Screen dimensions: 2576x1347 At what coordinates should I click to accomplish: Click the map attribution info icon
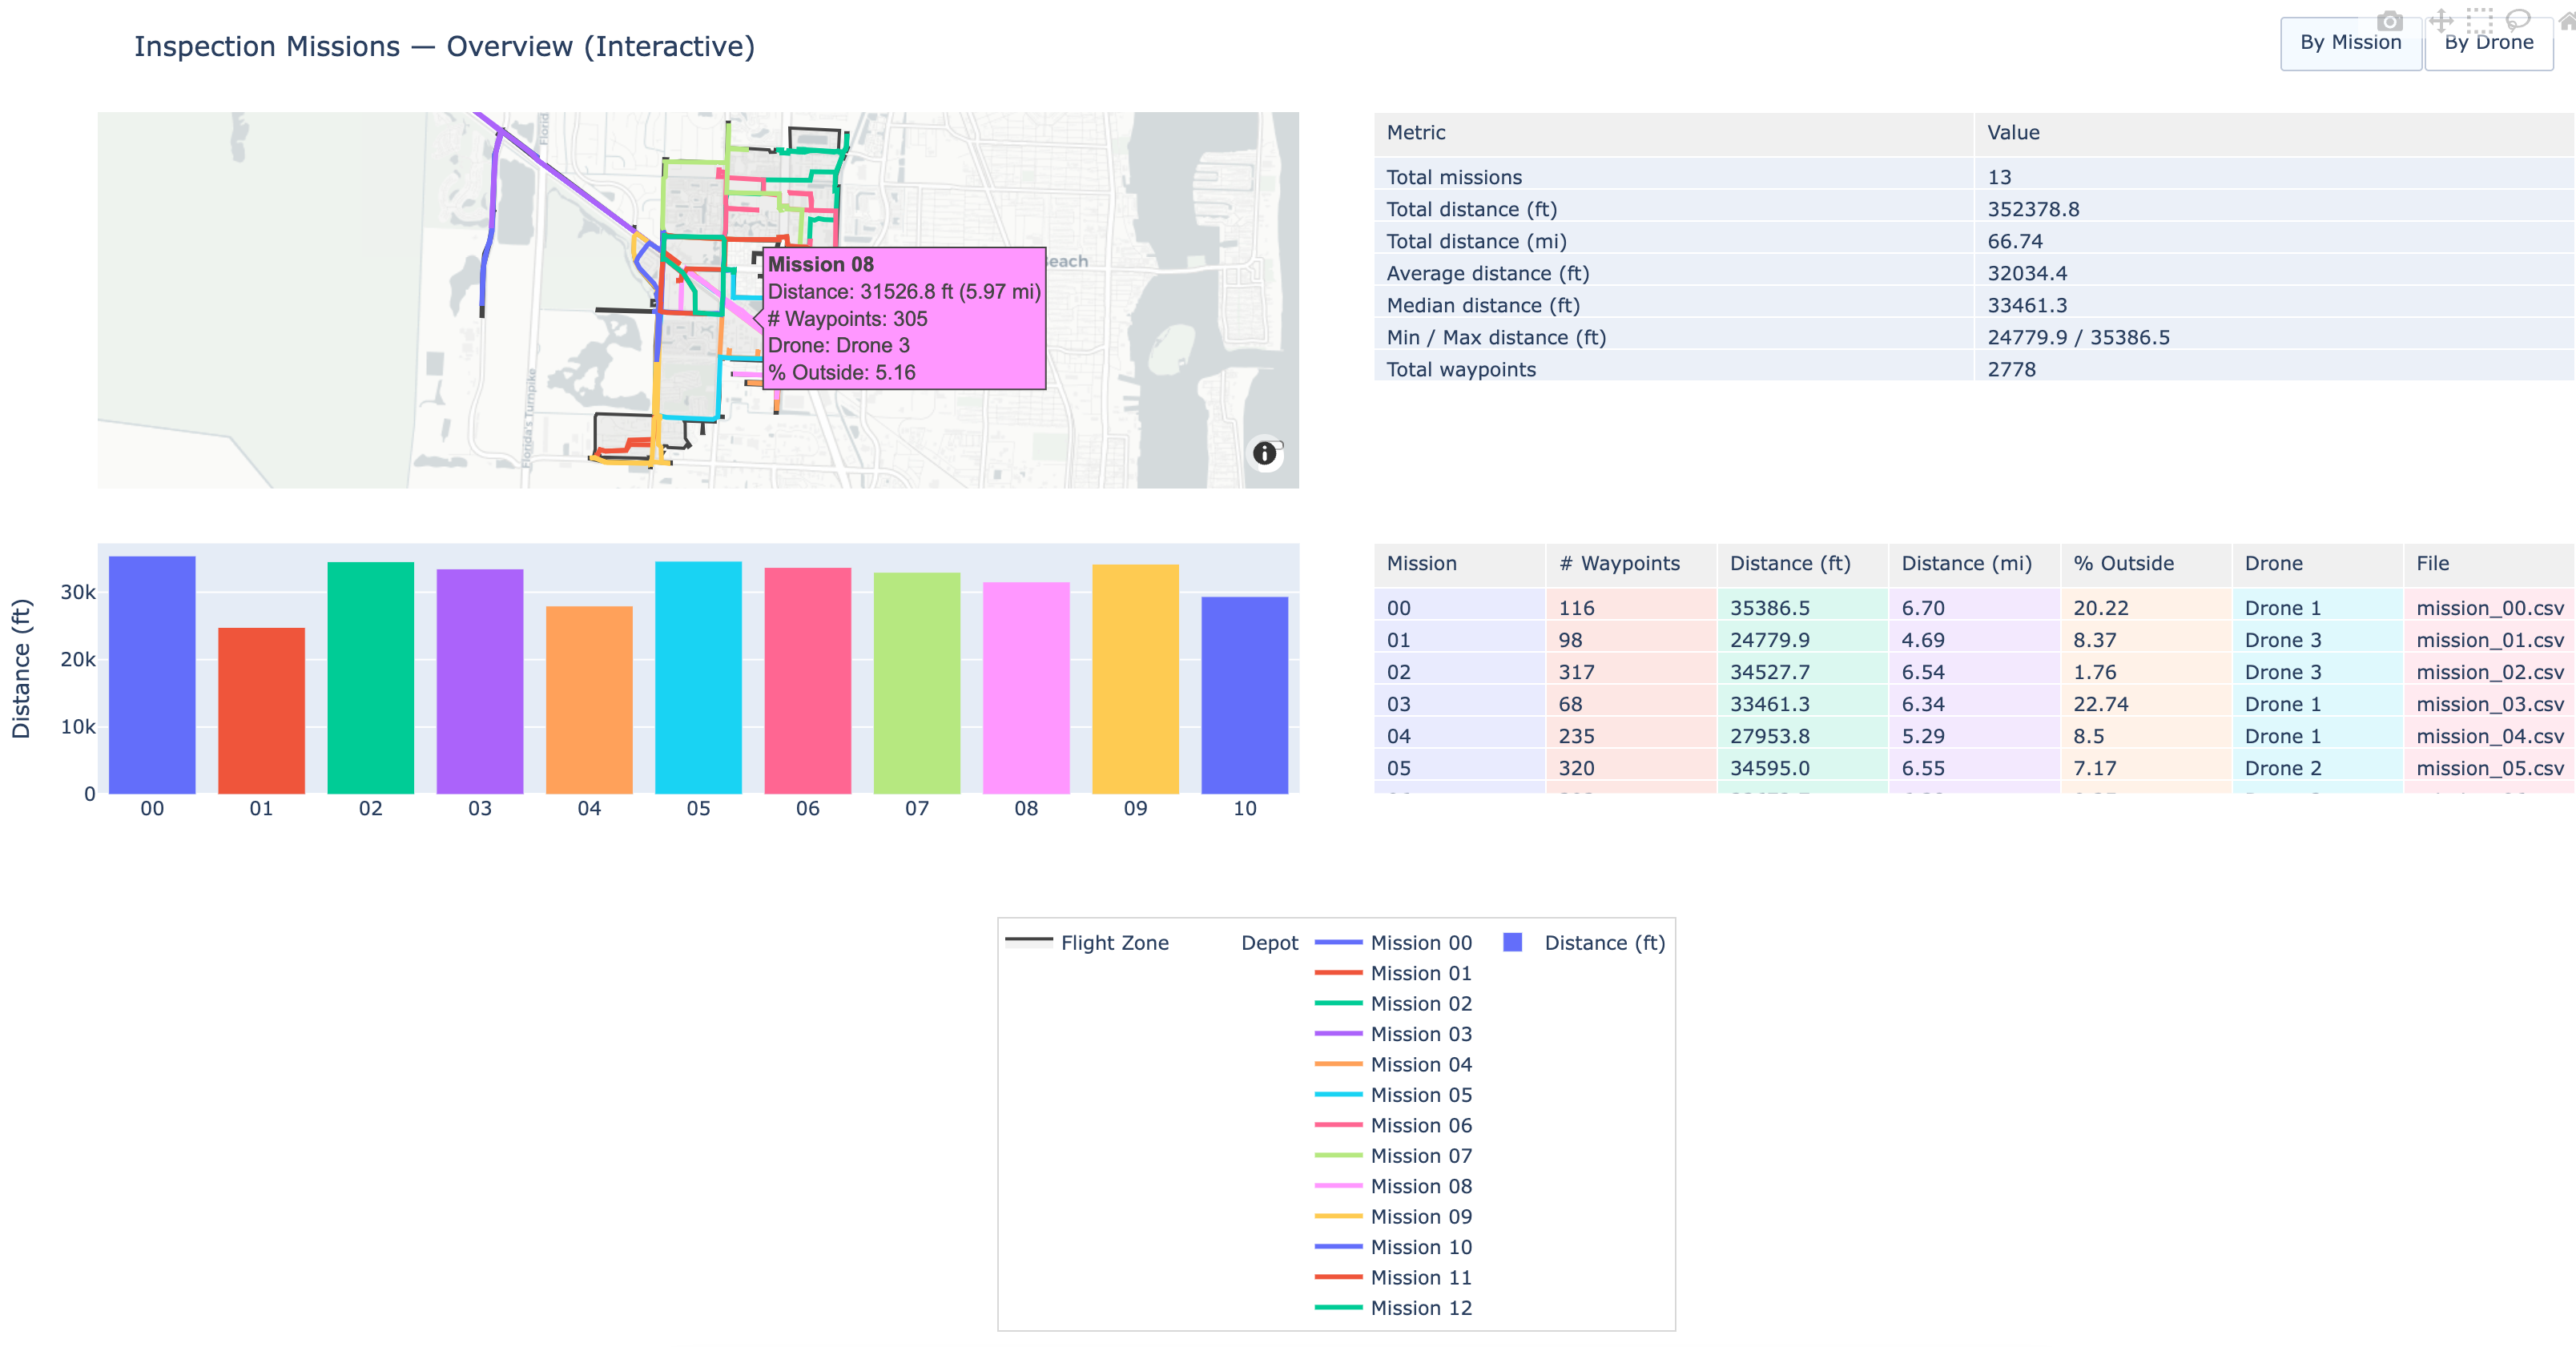coord(1265,453)
